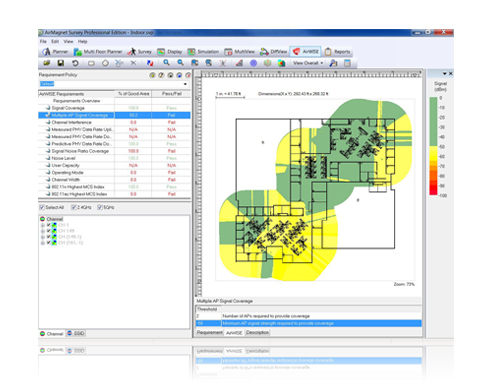Uncheck the CH 1 channel checkbox
The width and height of the screenshot is (488, 385).
click(49, 225)
